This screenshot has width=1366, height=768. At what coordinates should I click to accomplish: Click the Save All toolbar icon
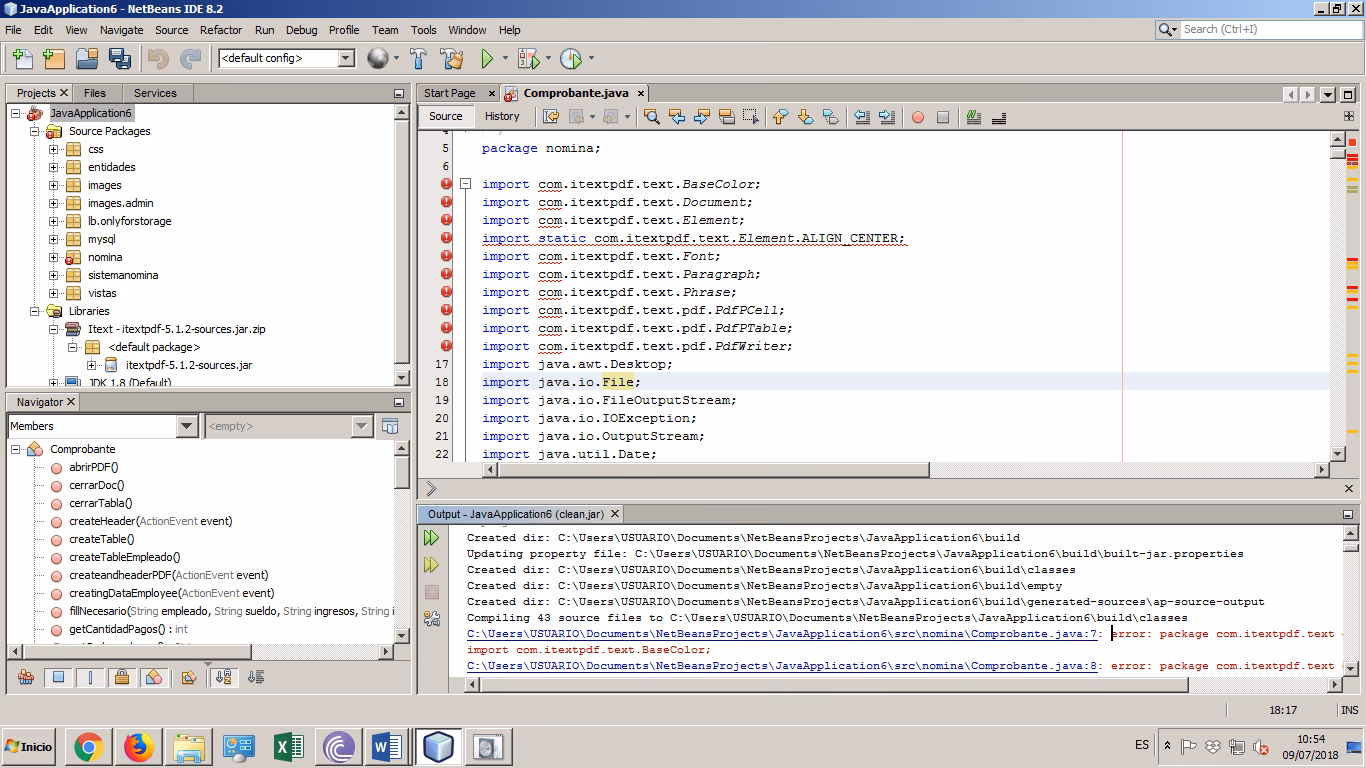point(120,59)
